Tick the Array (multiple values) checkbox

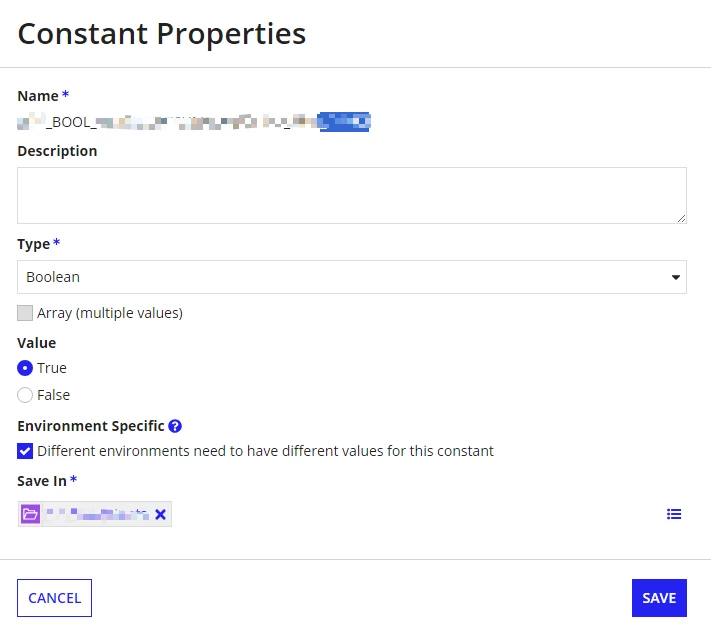(25, 313)
